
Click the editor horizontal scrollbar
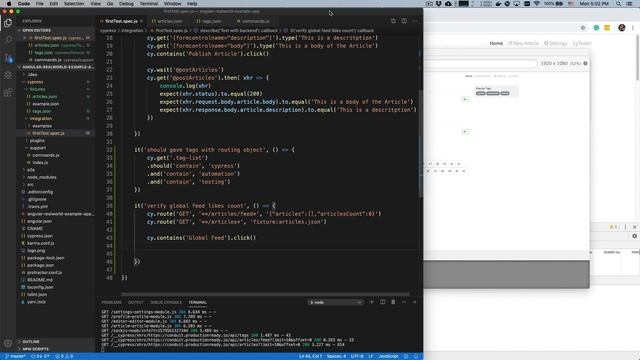point(265,294)
